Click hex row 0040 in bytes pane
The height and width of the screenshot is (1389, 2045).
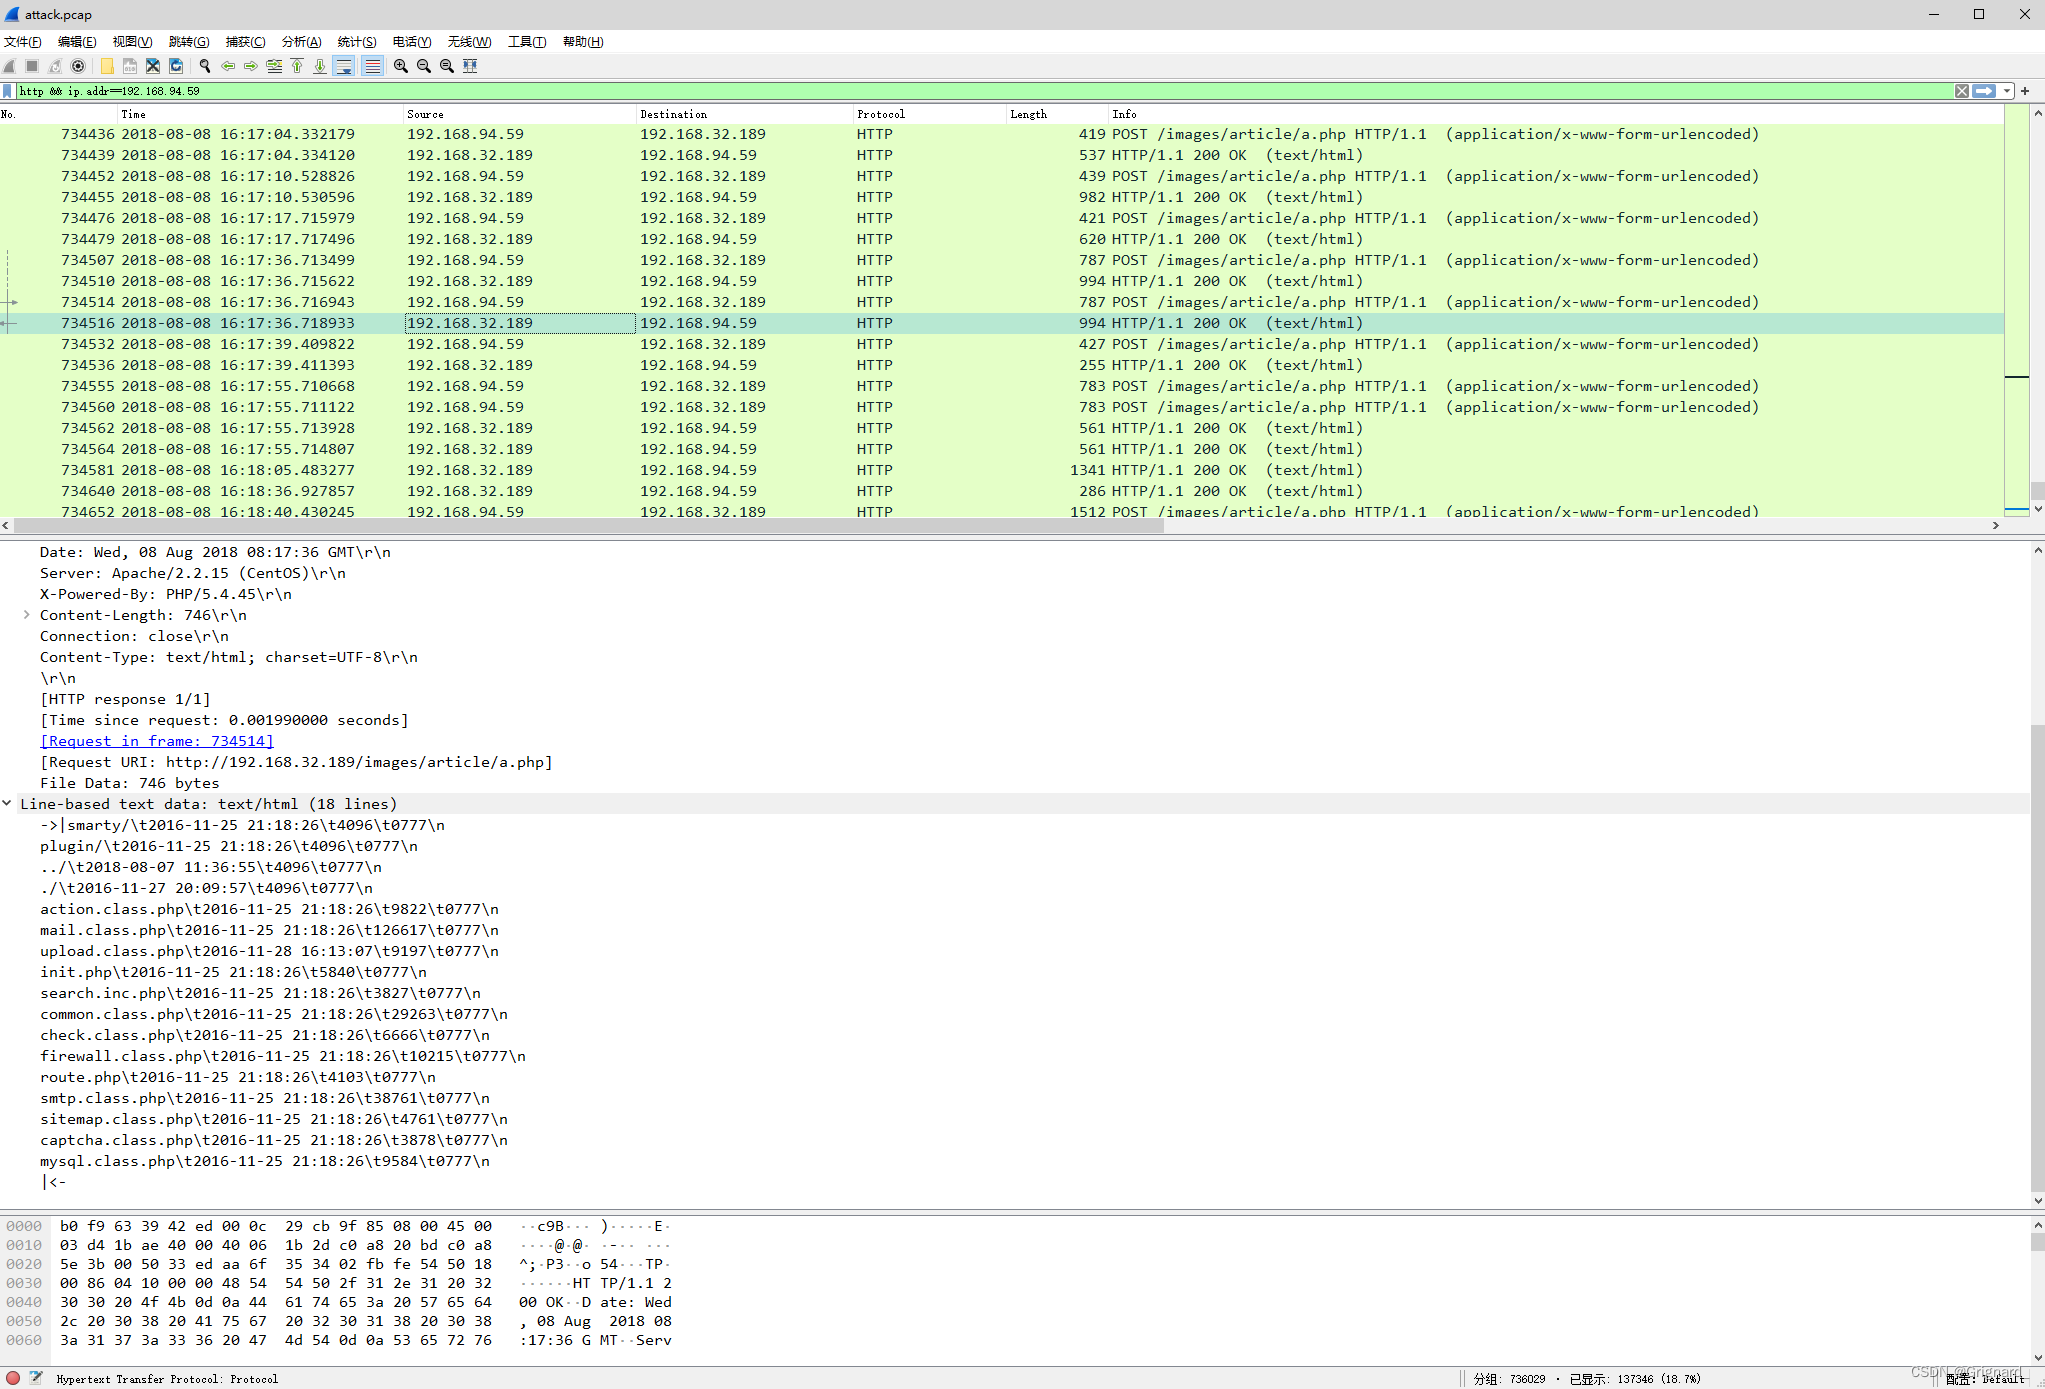[340, 1302]
